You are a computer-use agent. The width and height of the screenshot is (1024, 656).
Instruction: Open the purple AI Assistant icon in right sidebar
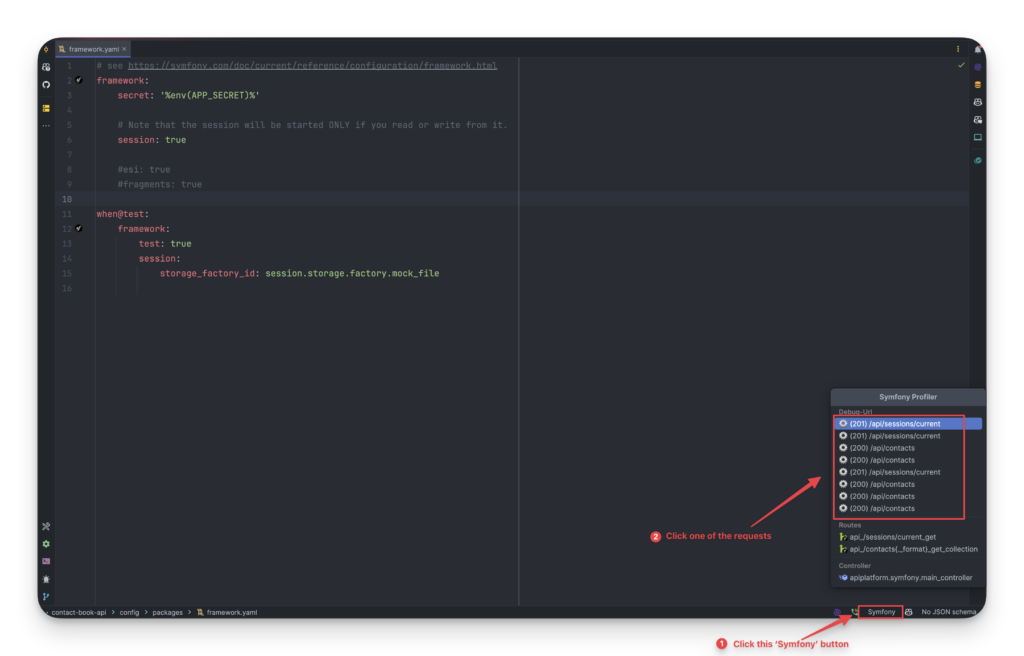click(x=978, y=67)
